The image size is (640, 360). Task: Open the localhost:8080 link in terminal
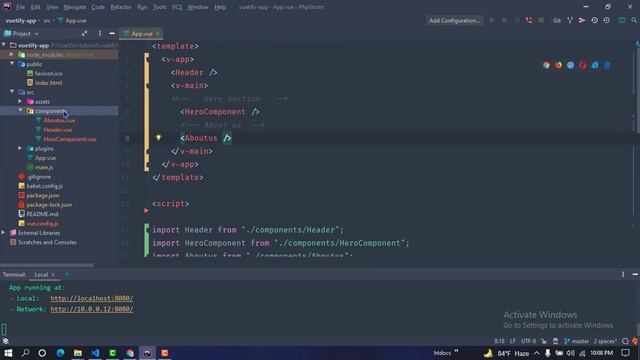point(92,298)
